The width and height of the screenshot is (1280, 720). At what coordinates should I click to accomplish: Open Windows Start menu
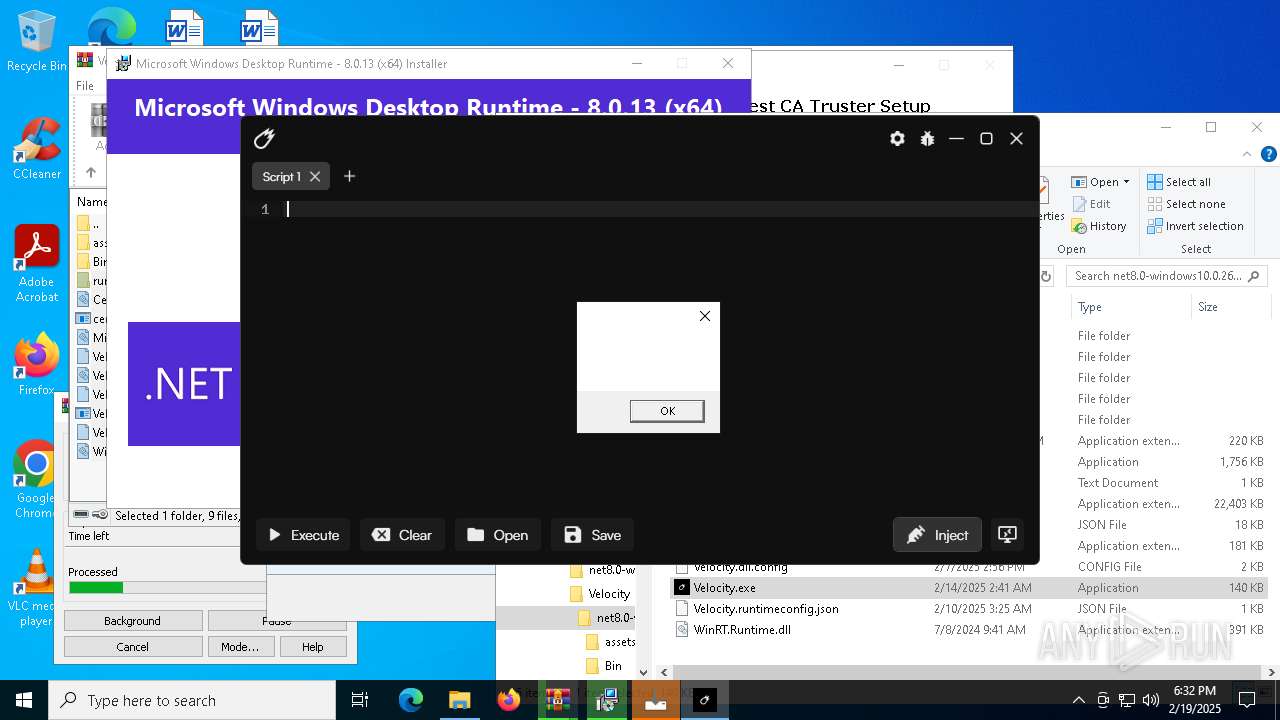click(24, 700)
